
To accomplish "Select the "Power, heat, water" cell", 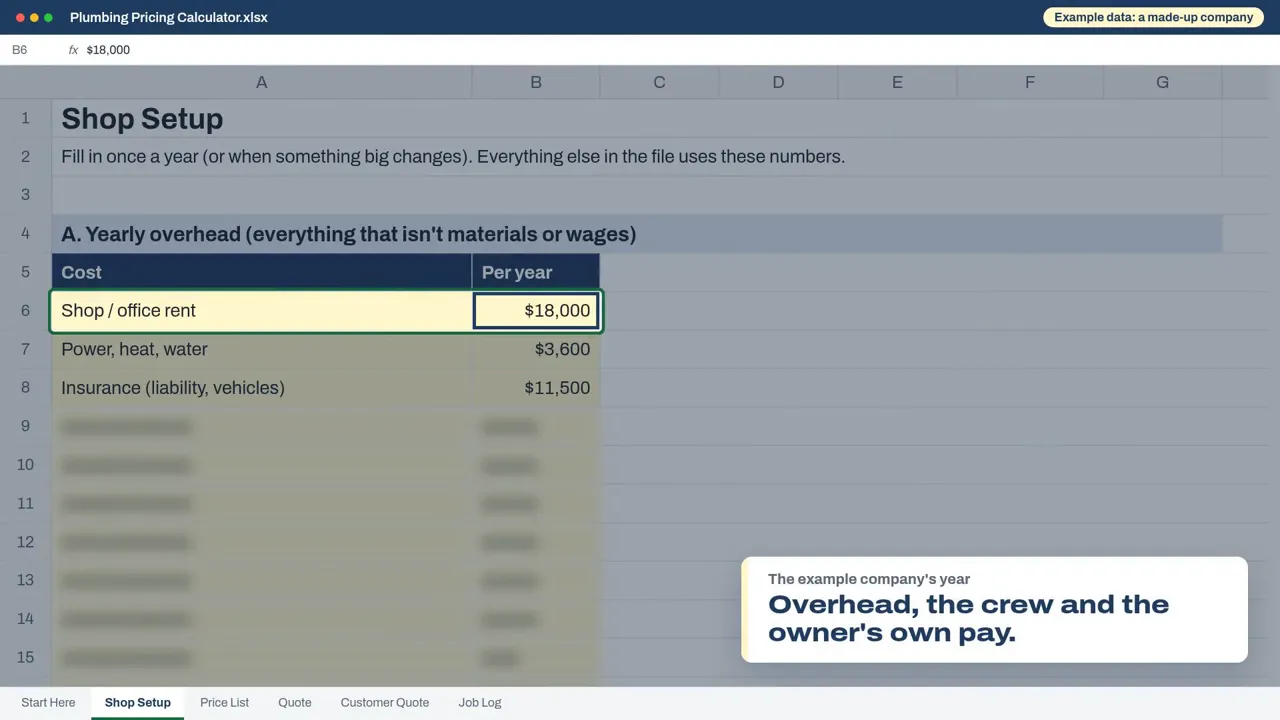I will (262, 349).
